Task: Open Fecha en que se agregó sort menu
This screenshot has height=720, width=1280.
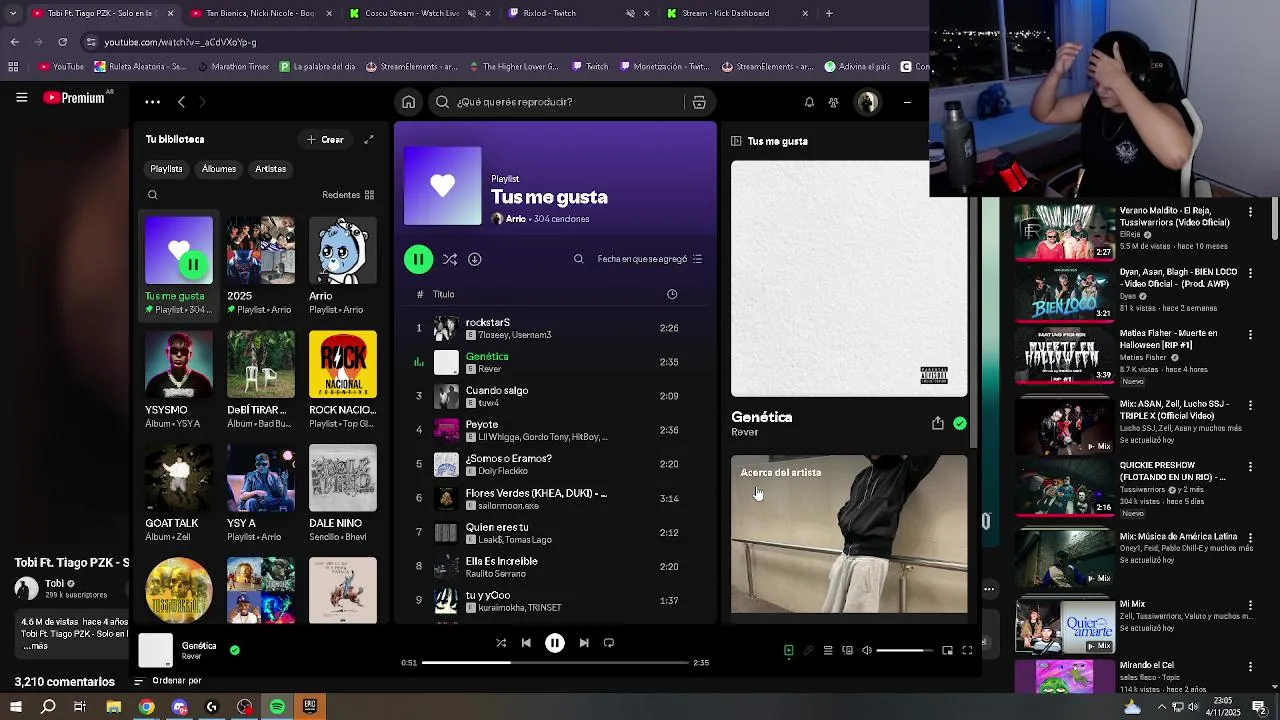Action: point(650,259)
